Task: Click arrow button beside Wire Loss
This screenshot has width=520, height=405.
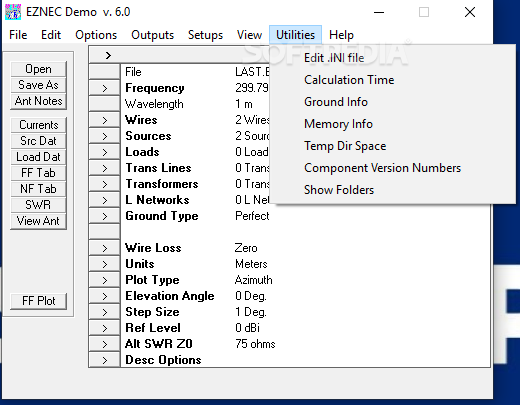Action: click(105, 248)
